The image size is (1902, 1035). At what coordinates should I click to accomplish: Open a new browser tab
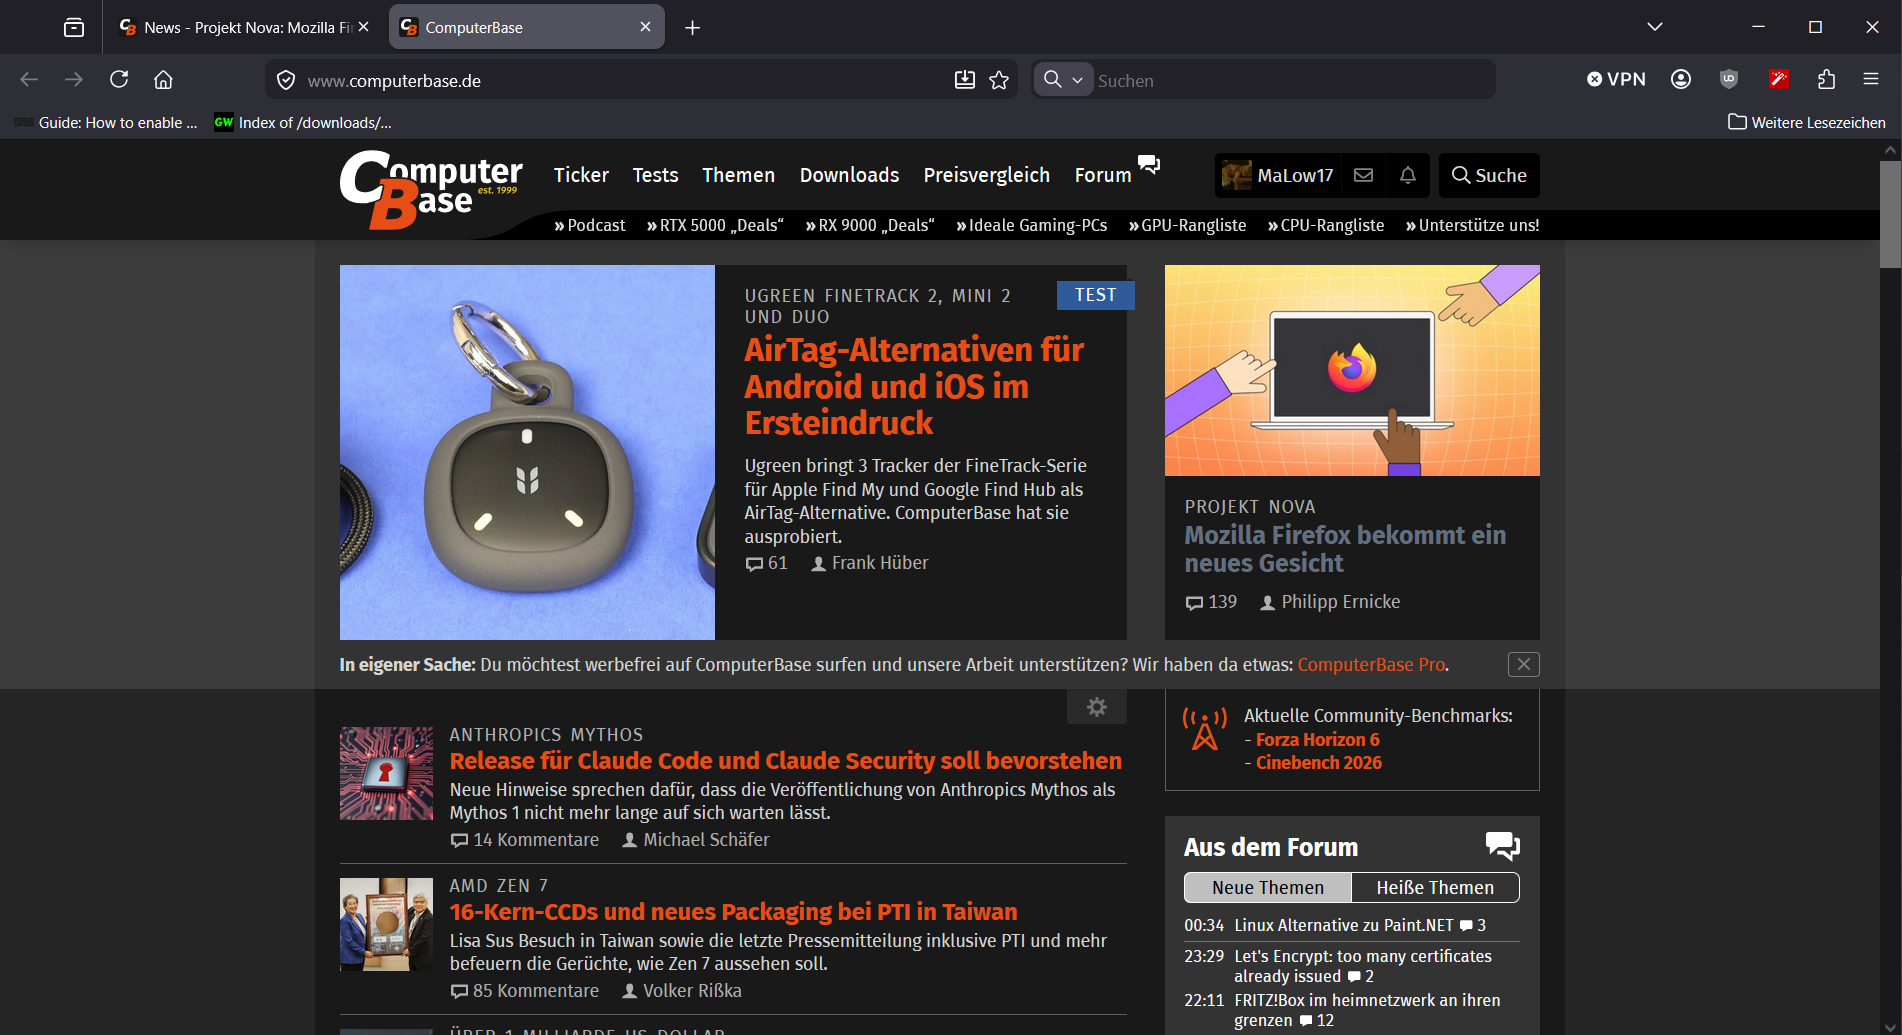pyautogui.click(x=692, y=28)
